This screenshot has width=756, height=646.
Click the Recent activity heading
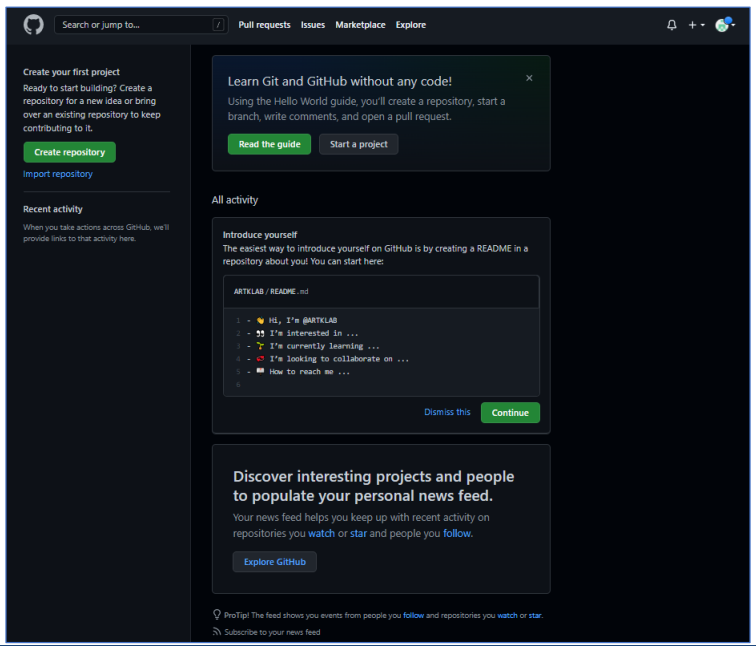53,209
